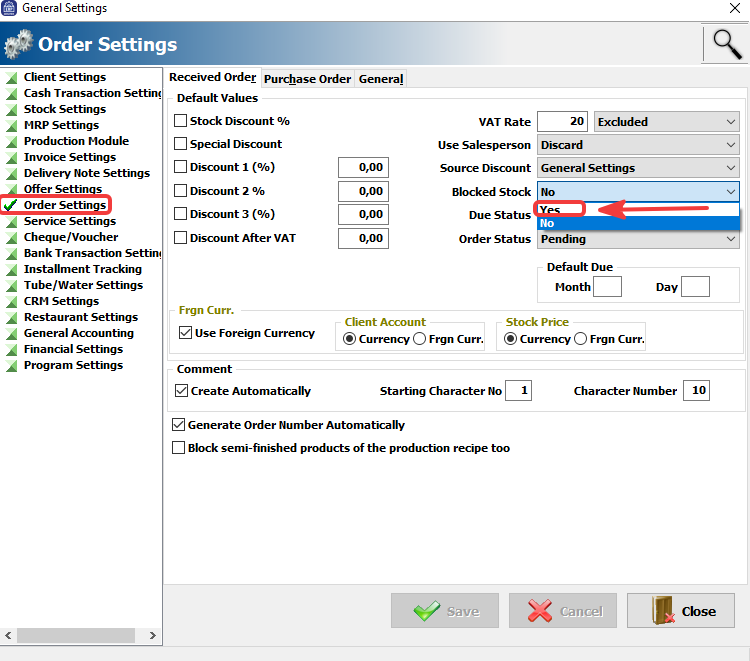Click the green checkmark beside Order Settings
This screenshot has width=750, height=661.
10,205
